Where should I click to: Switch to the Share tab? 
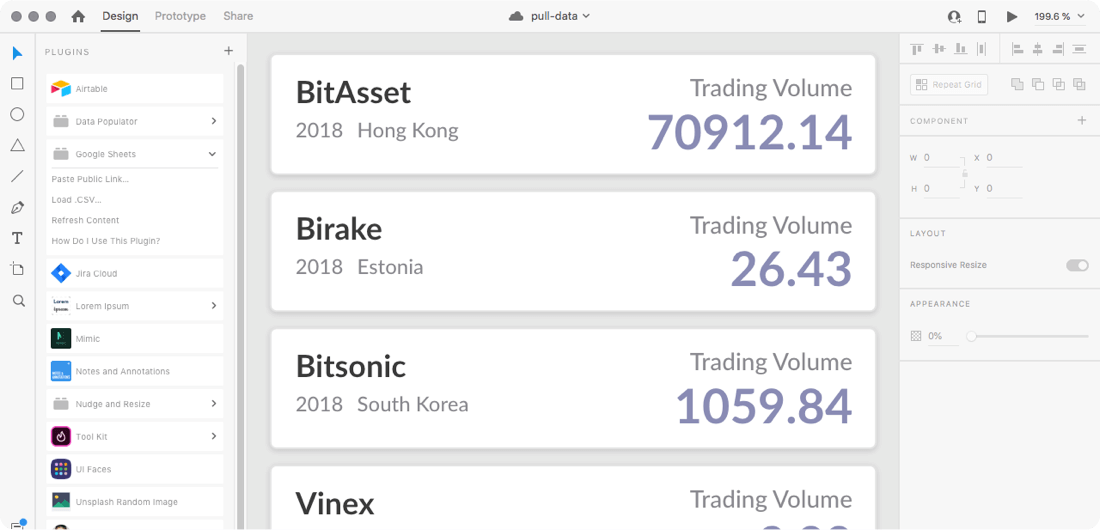[238, 16]
